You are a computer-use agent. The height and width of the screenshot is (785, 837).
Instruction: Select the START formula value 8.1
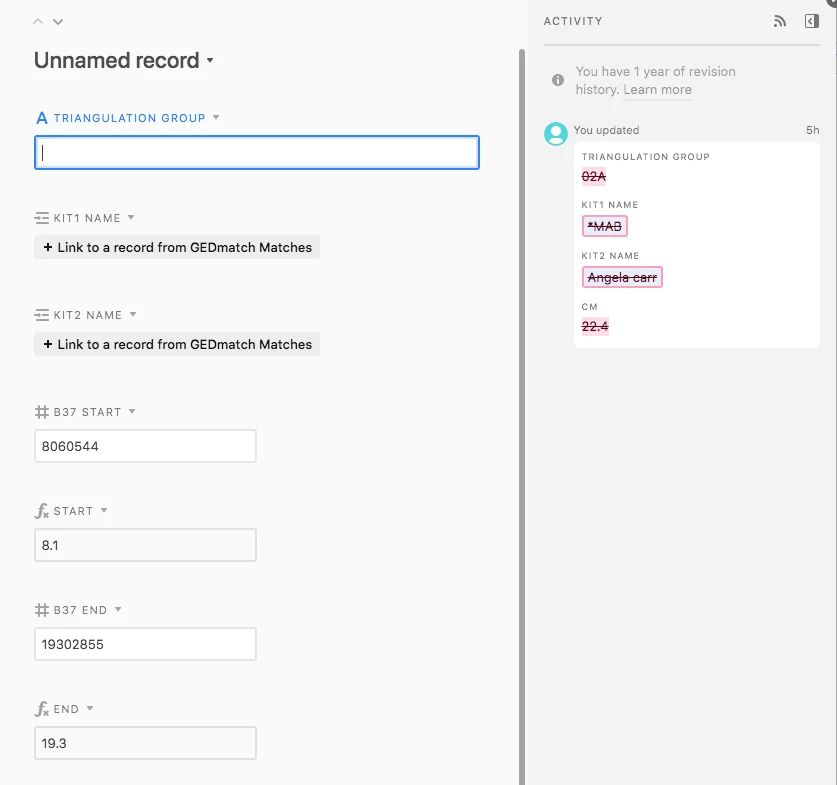point(145,545)
